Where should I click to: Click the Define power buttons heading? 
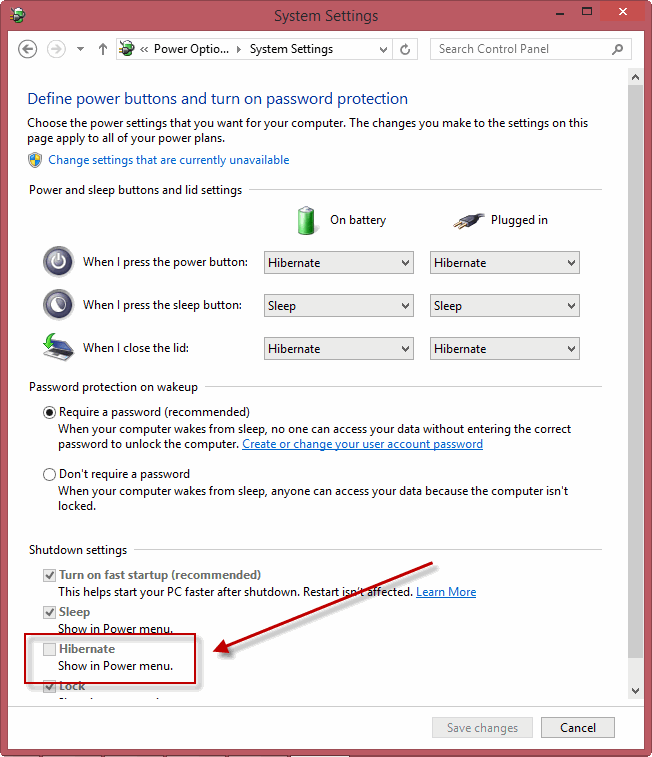pyautogui.click(x=218, y=98)
